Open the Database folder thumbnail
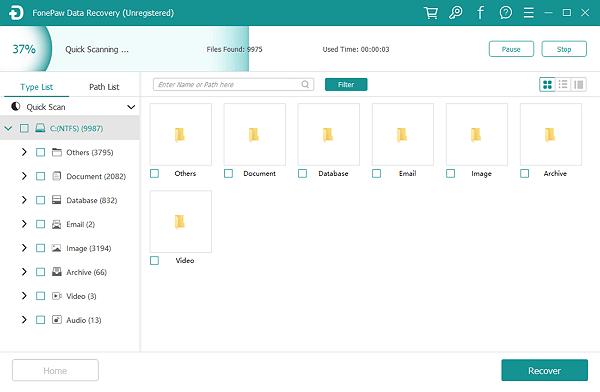This screenshot has width=600, height=392. coord(329,134)
